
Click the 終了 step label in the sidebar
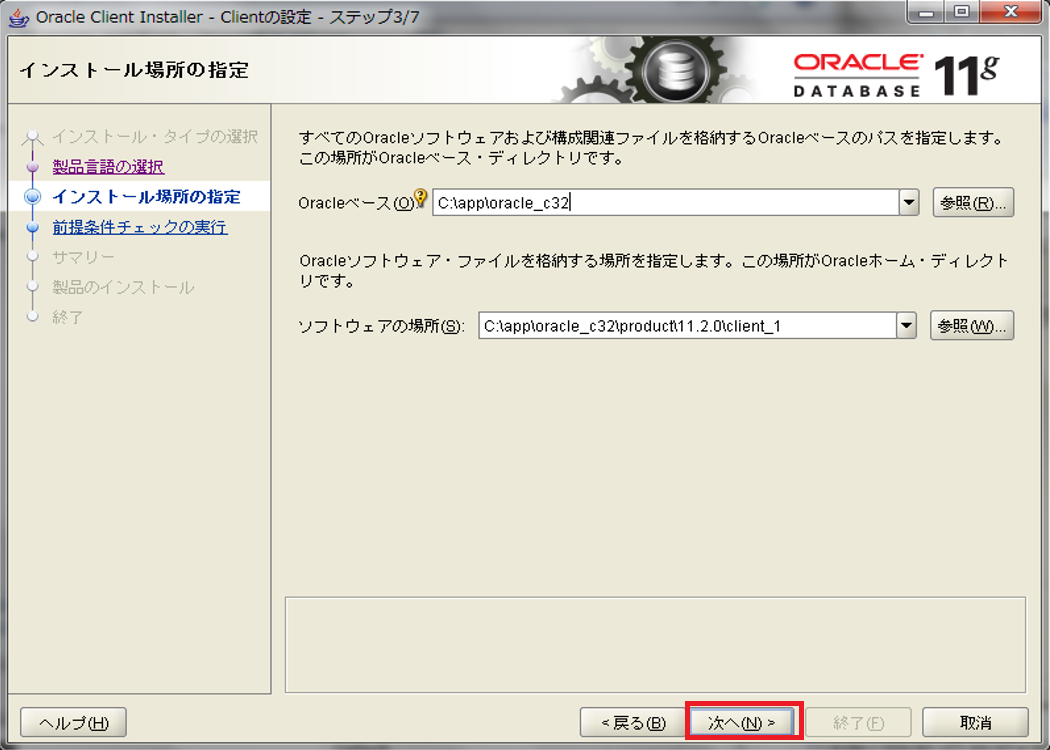[x=68, y=317]
